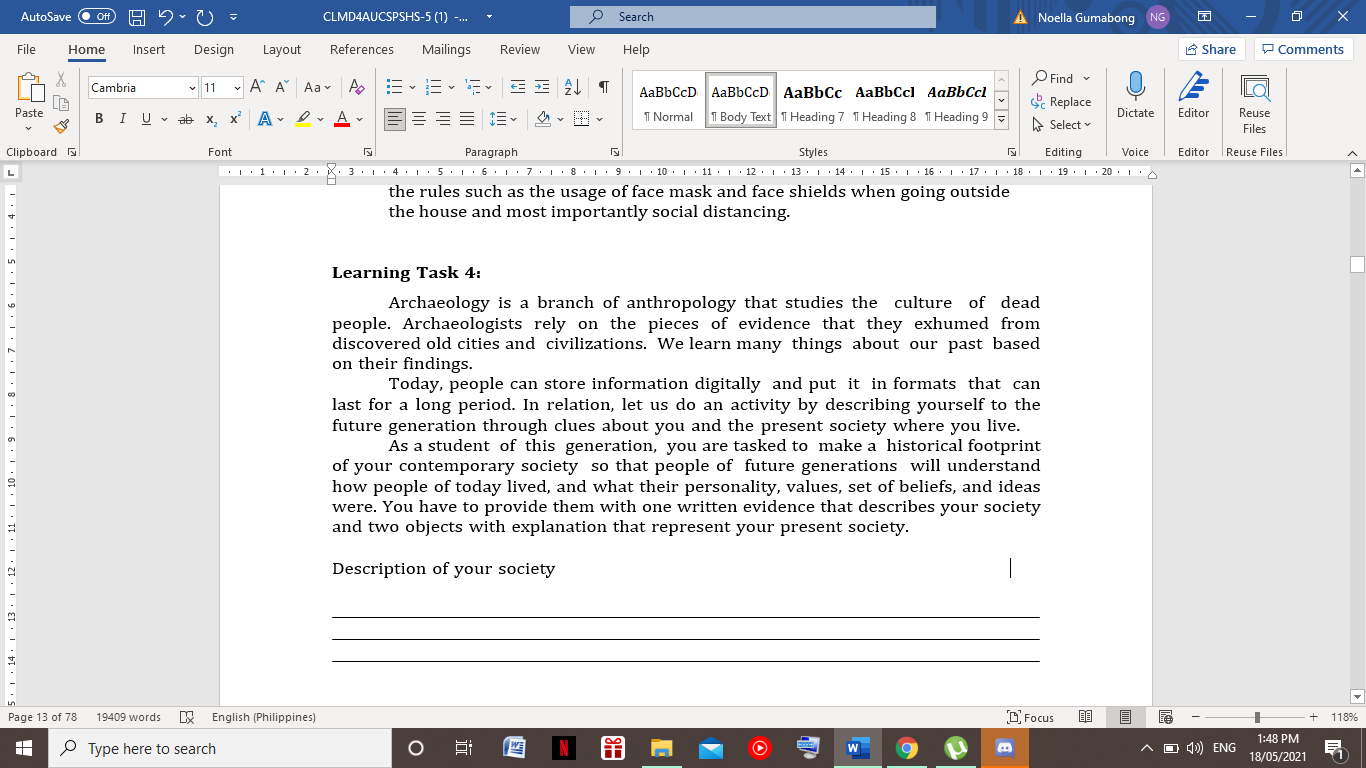Image resolution: width=1366 pixels, height=768 pixels.
Task: Select the strikethrough icon
Action: click(184, 118)
